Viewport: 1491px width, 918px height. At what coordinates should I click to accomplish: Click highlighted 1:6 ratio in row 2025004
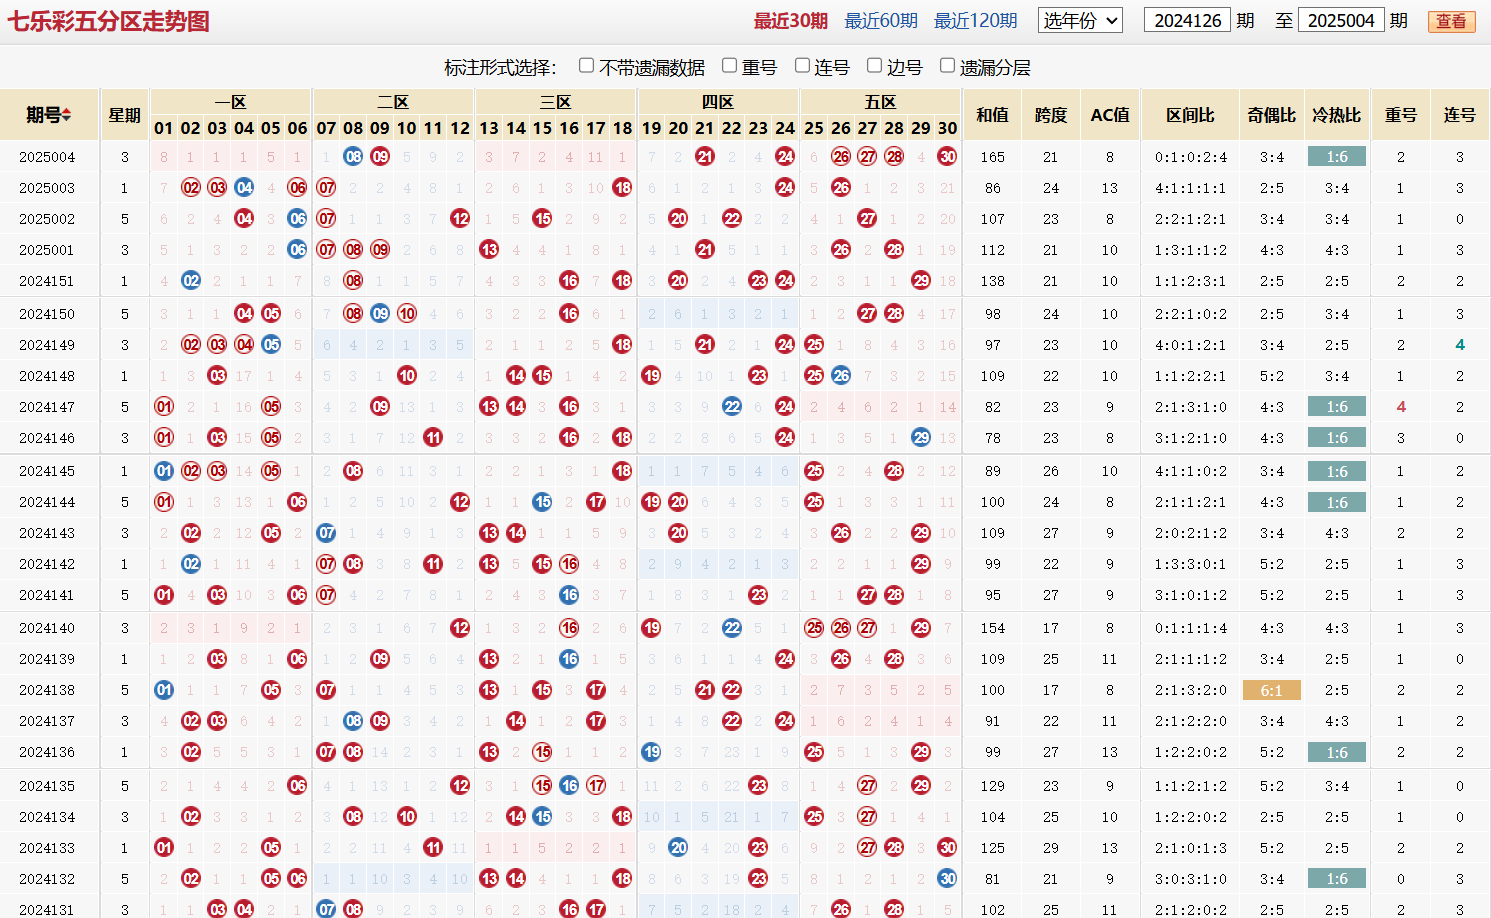tap(1337, 157)
